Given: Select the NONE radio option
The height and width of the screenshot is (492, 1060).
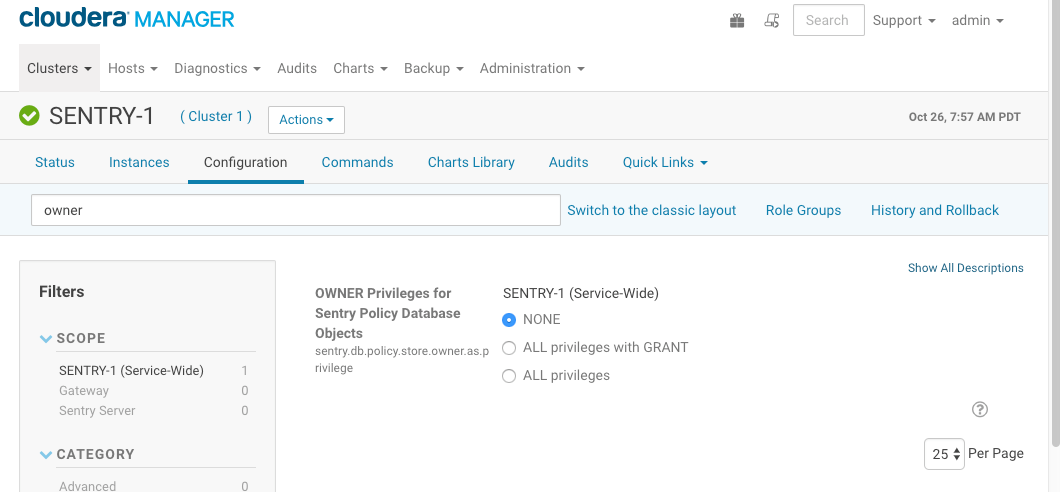Looking at the screenshot, I should click(x=509, y=320).
